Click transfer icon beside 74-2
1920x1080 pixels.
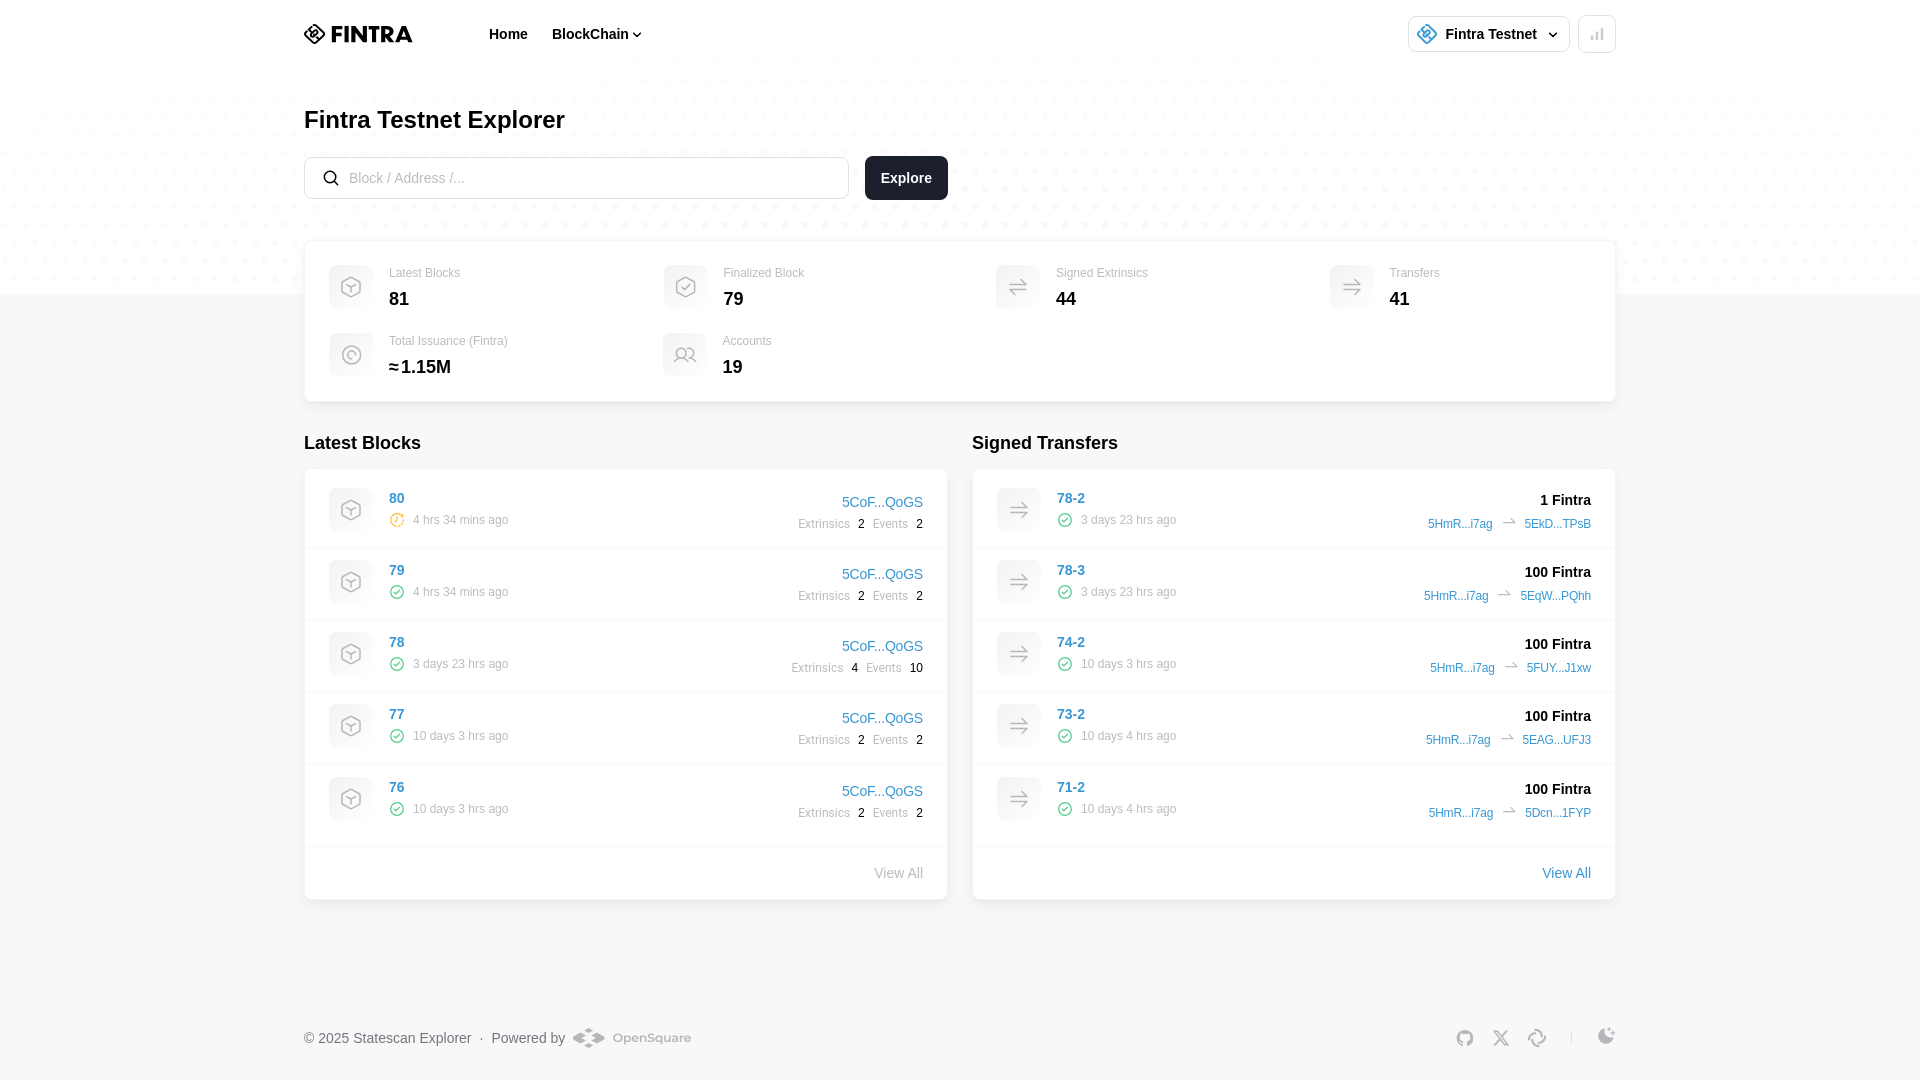coord(1019,654)
